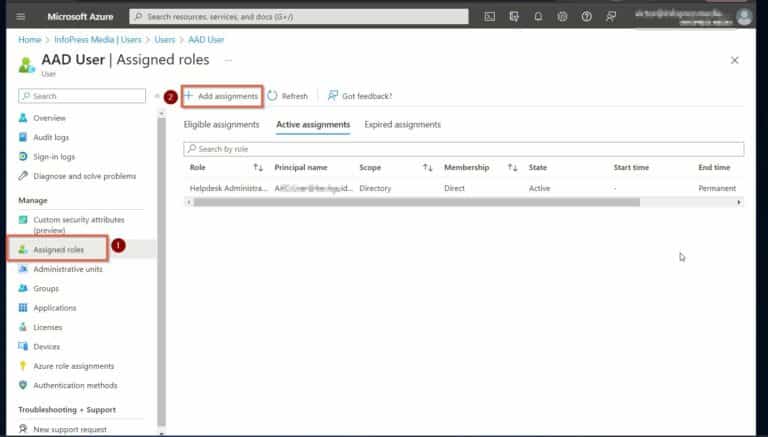This screenshot has height=437, width=768.
Task: Open Authentication methods
Action: coord(75,386)
